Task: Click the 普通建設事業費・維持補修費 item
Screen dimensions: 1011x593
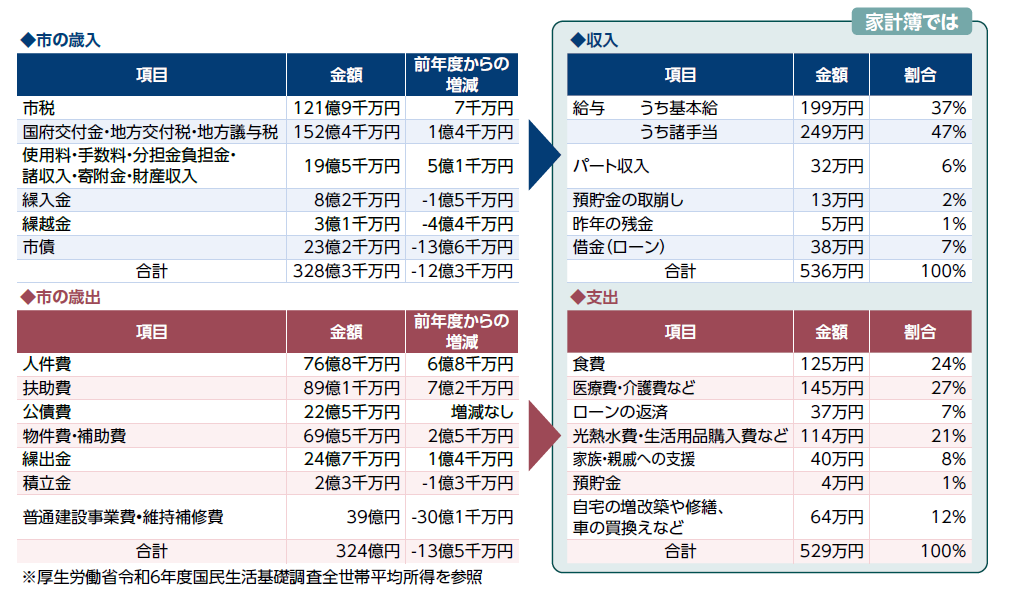Action: [122, 517]
